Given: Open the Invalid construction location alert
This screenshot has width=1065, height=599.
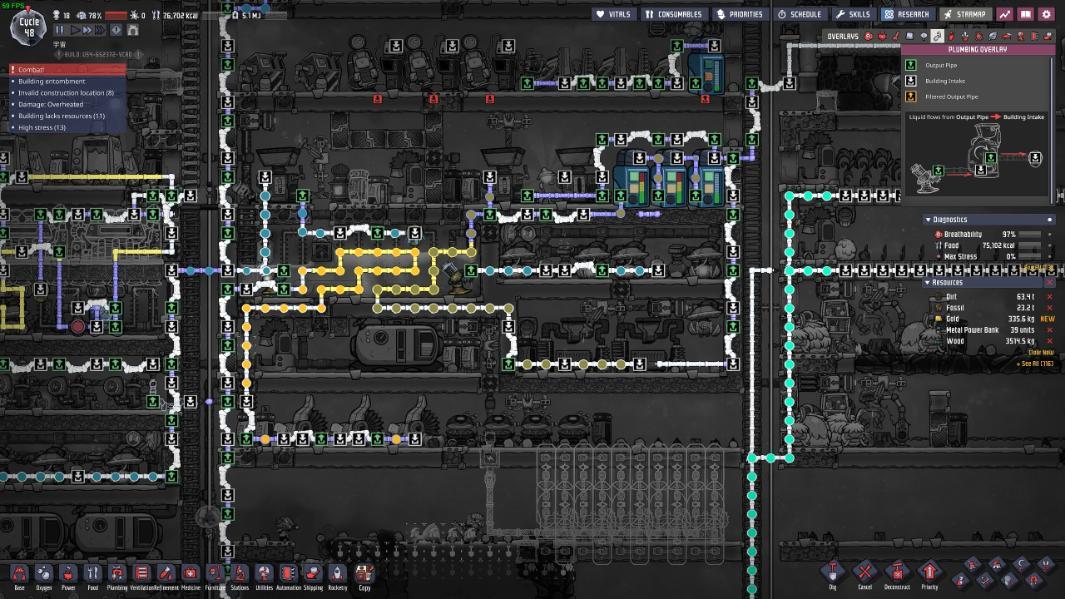Looking at the screenshot, I should click(x=66, y=93).
